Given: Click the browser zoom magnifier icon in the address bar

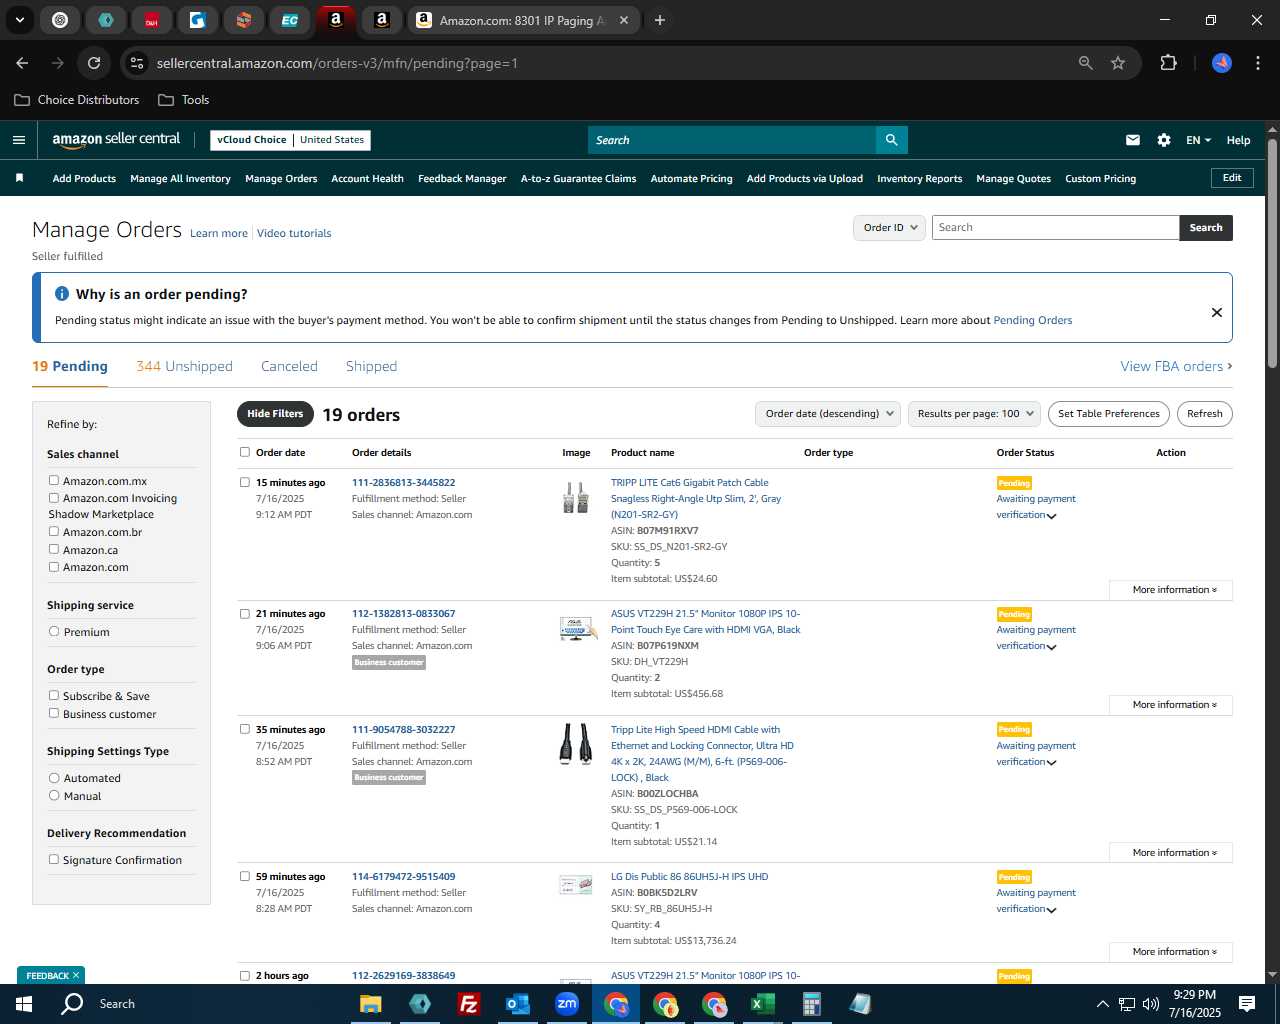Looking at the screenshot, I should [x=1086, y=63].
